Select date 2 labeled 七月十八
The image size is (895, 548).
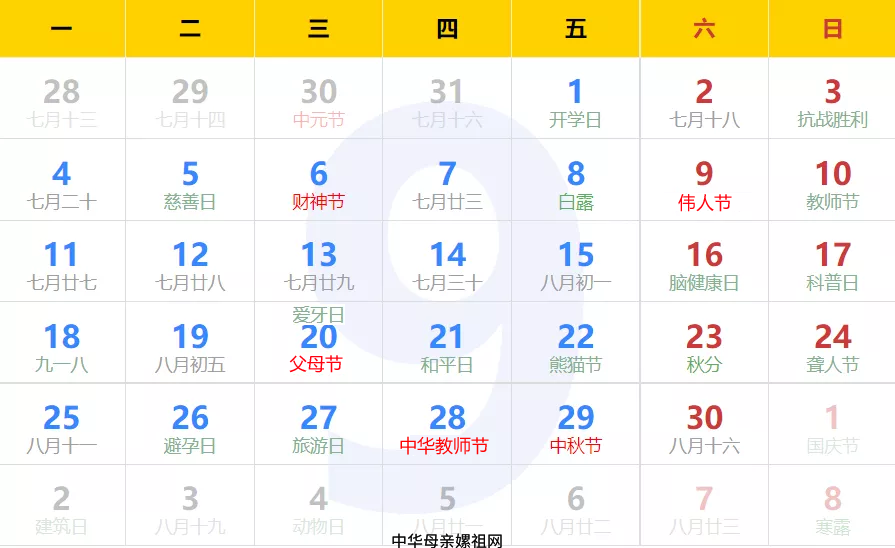tap(704, 98)
